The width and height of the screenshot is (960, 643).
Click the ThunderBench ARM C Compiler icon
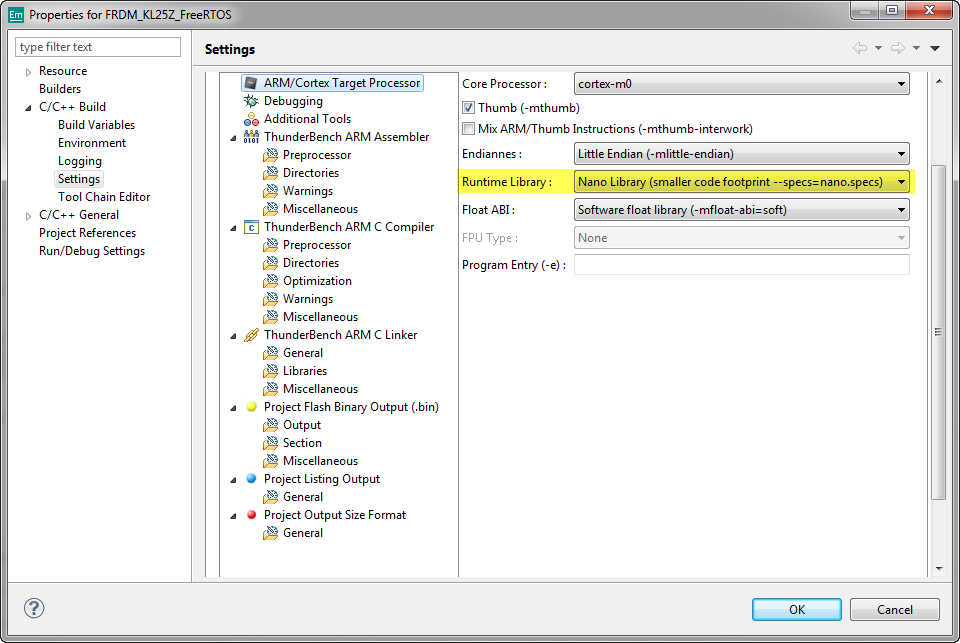[x=251, y=227]
